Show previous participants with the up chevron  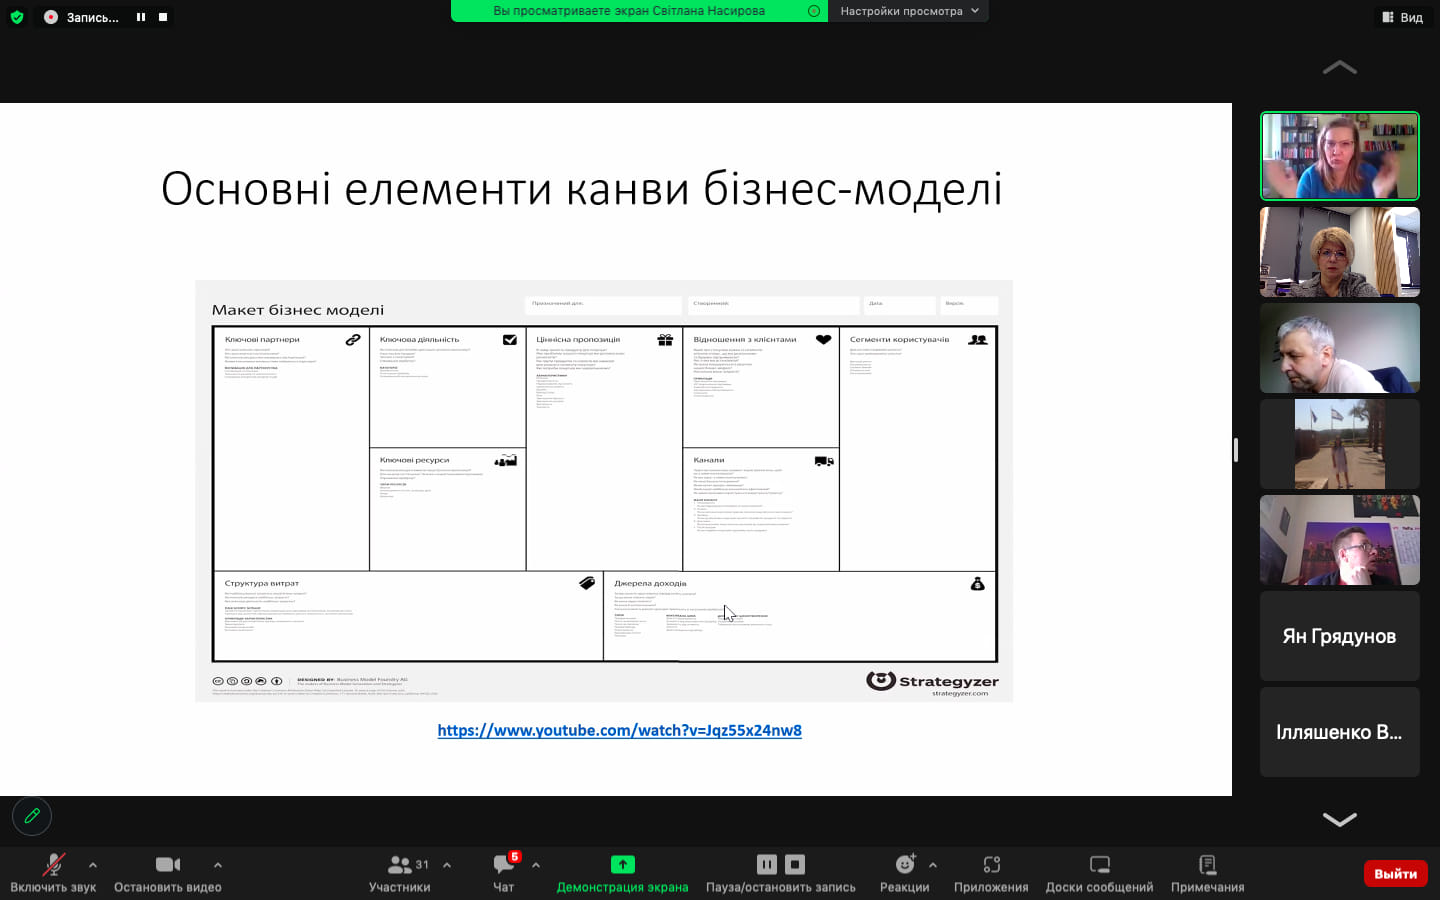pos(1339,68)
